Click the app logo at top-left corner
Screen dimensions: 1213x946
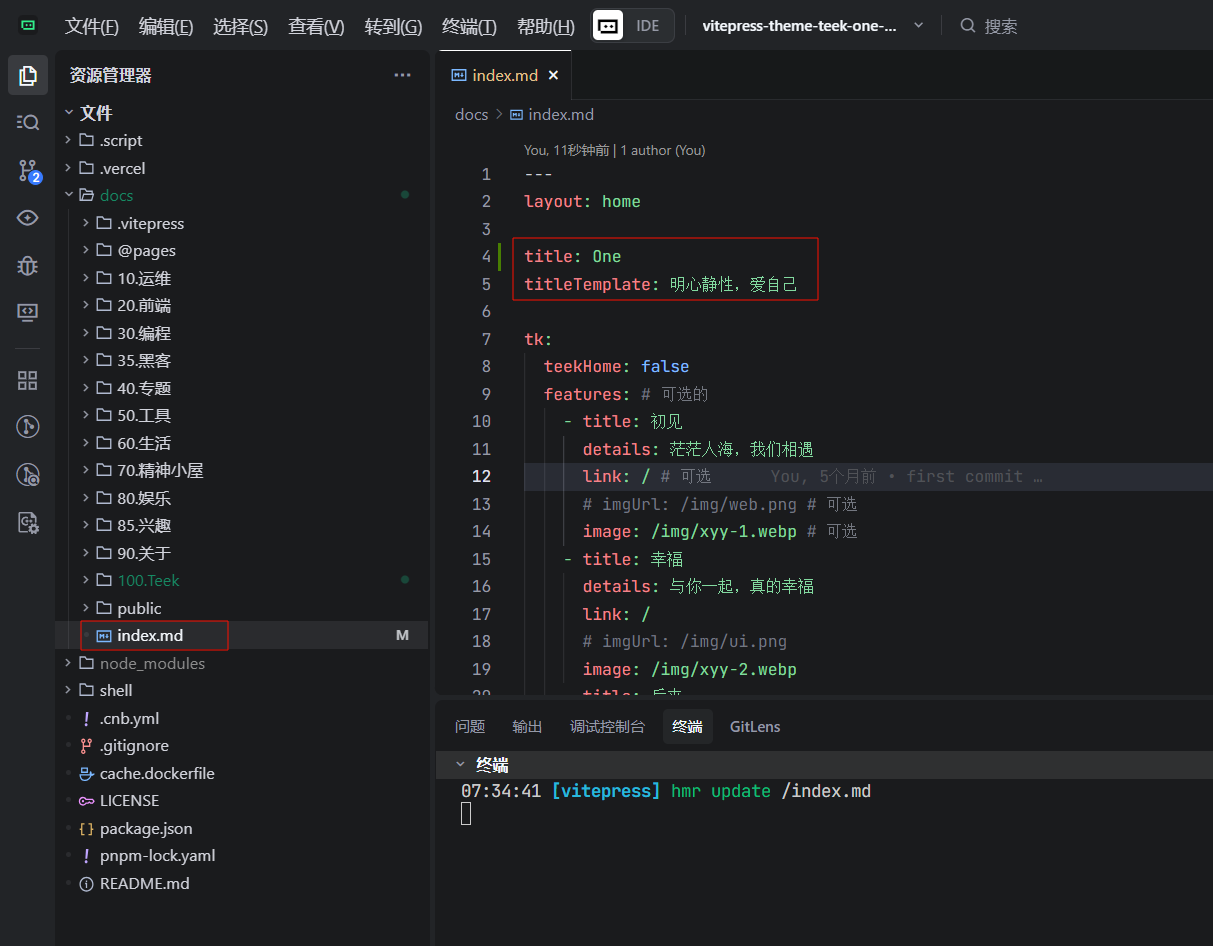28,25
